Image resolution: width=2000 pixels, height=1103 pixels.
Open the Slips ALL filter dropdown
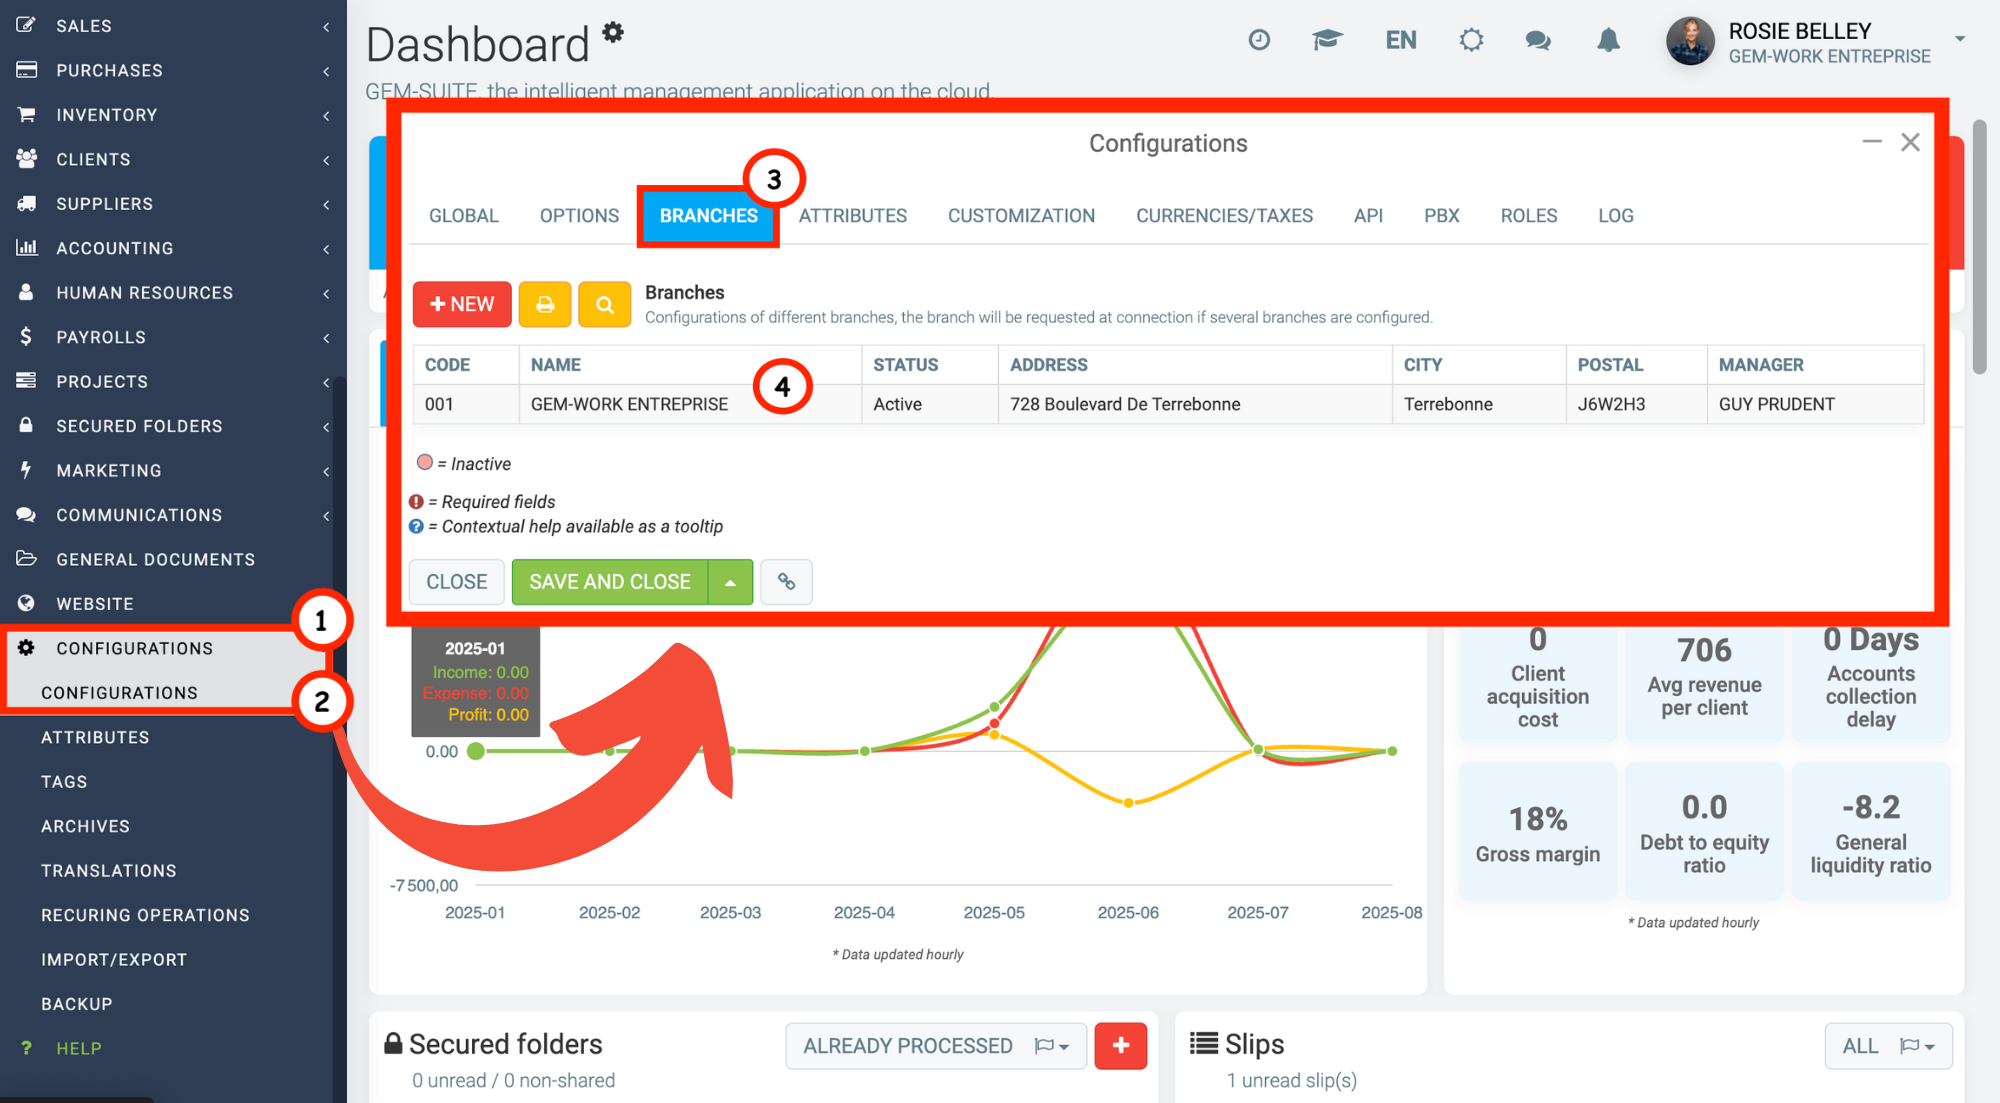[1888, 1045]
